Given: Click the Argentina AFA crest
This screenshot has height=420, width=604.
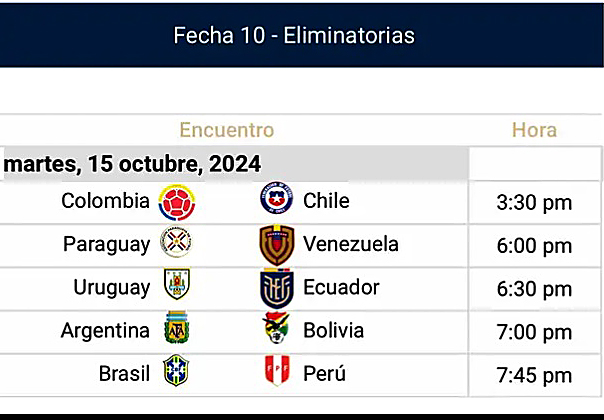Looking at the screenshot, I should tap(176, 327).
